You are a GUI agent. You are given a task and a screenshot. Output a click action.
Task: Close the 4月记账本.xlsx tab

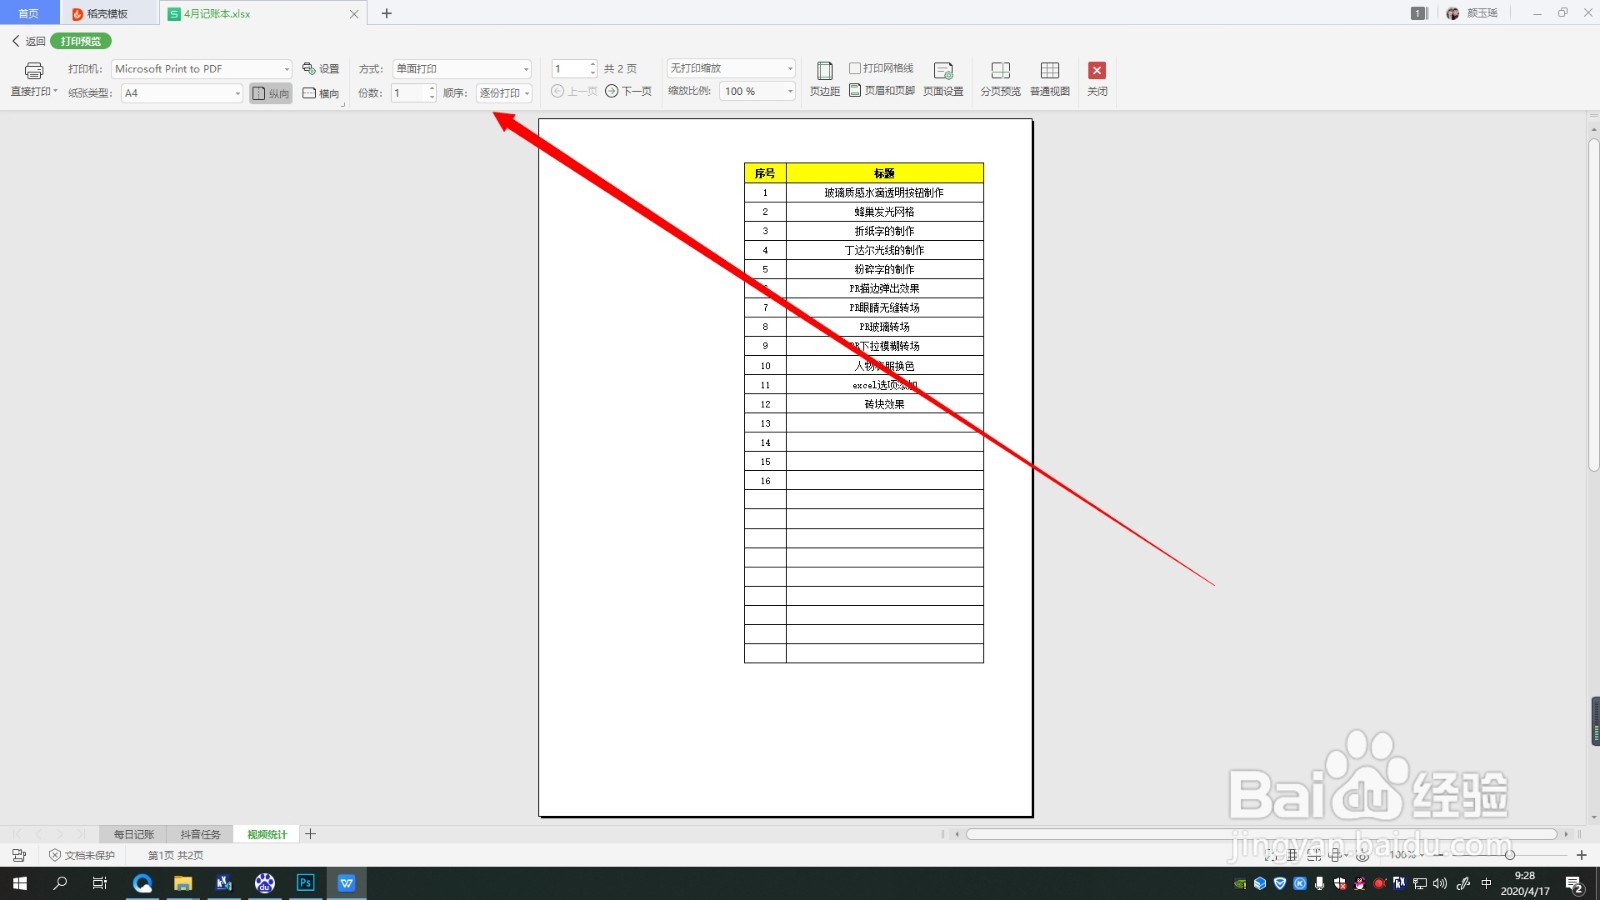(354, 14)
